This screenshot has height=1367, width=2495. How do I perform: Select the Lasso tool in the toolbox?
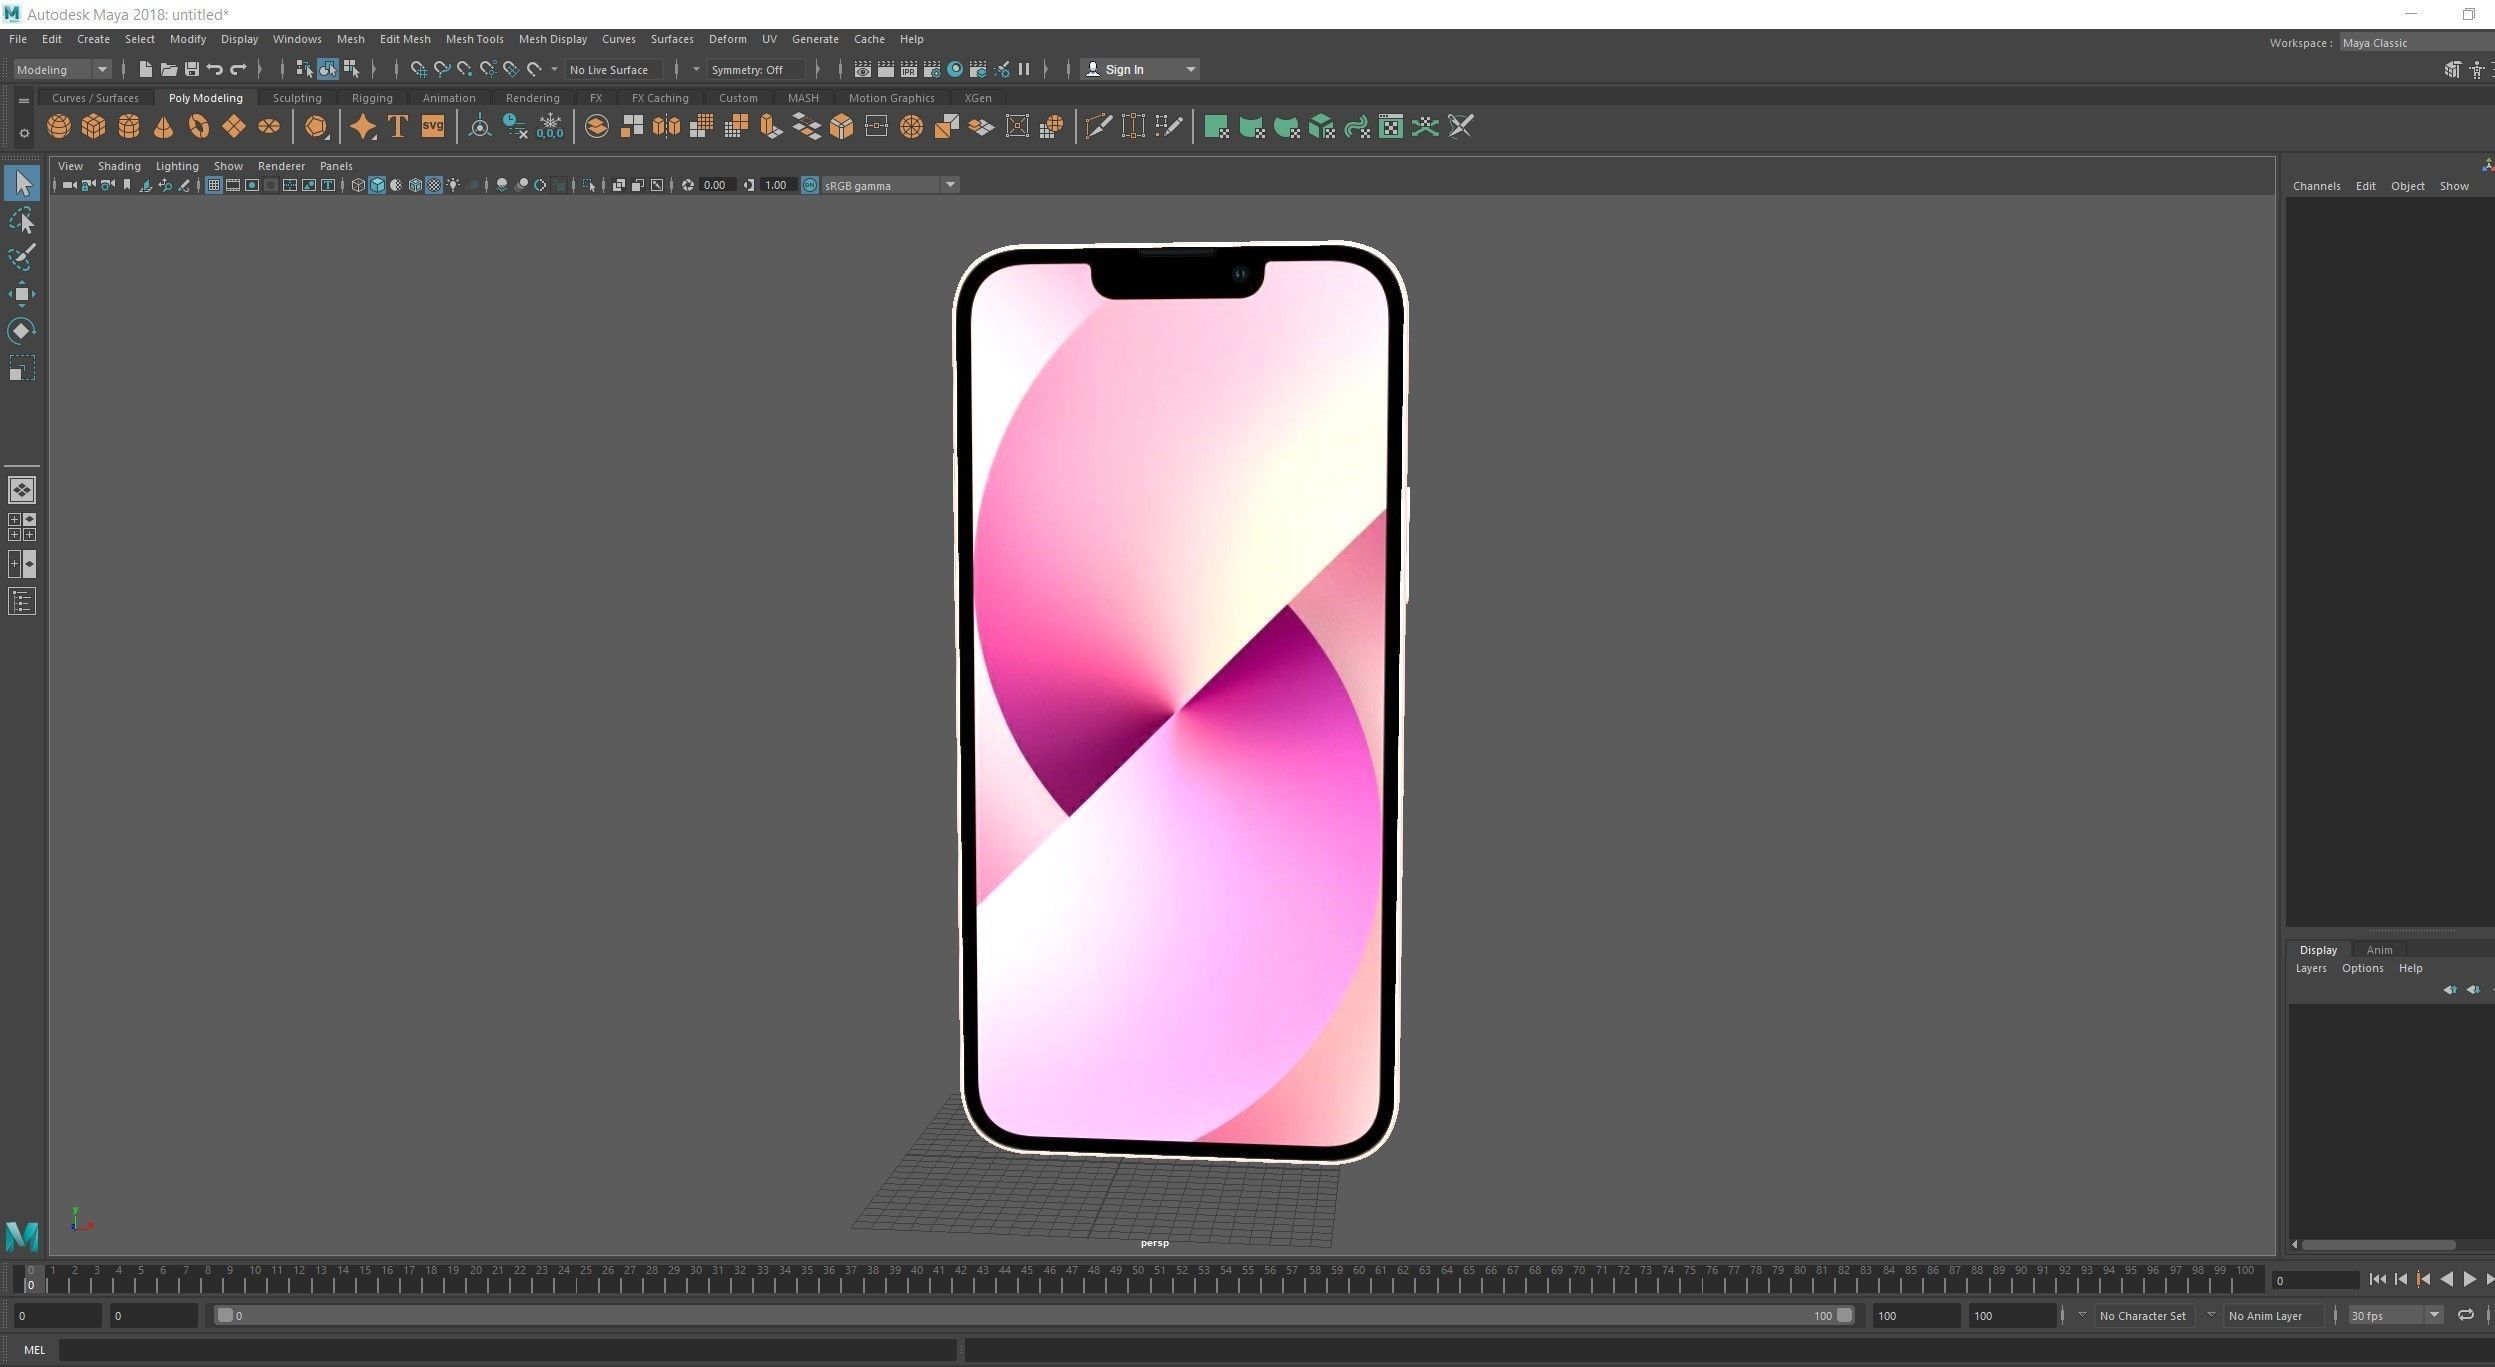pyautogui.click(x=22, y=220)
